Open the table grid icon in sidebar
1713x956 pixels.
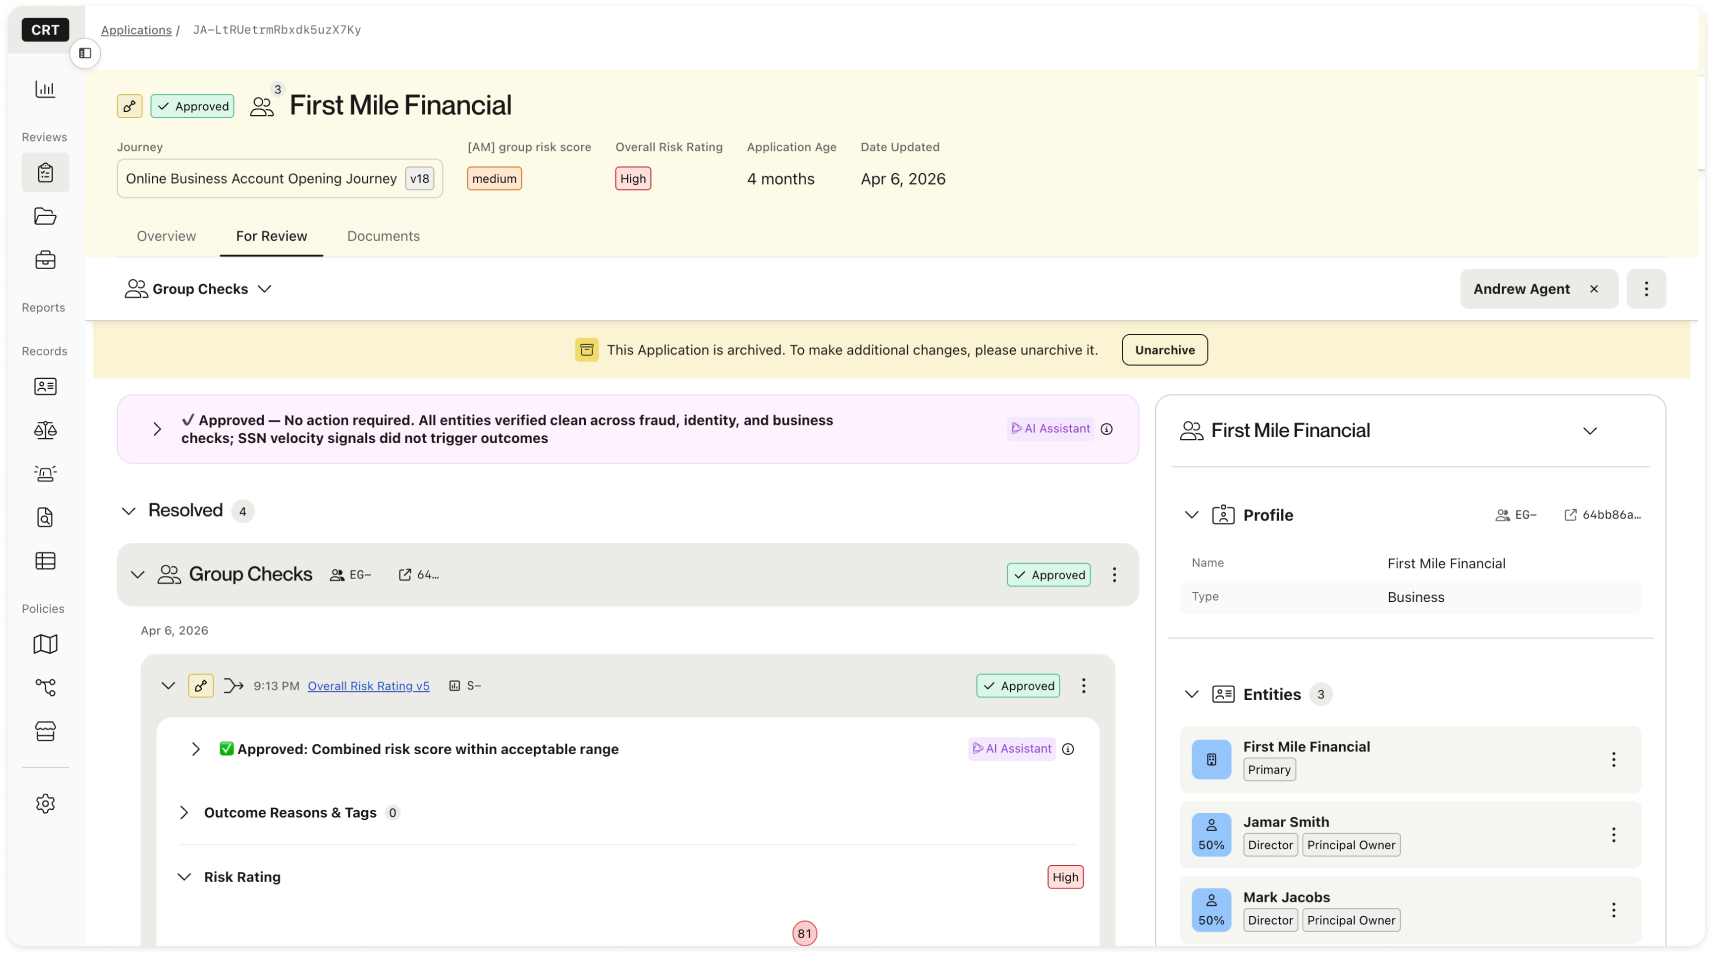[45, 561]
